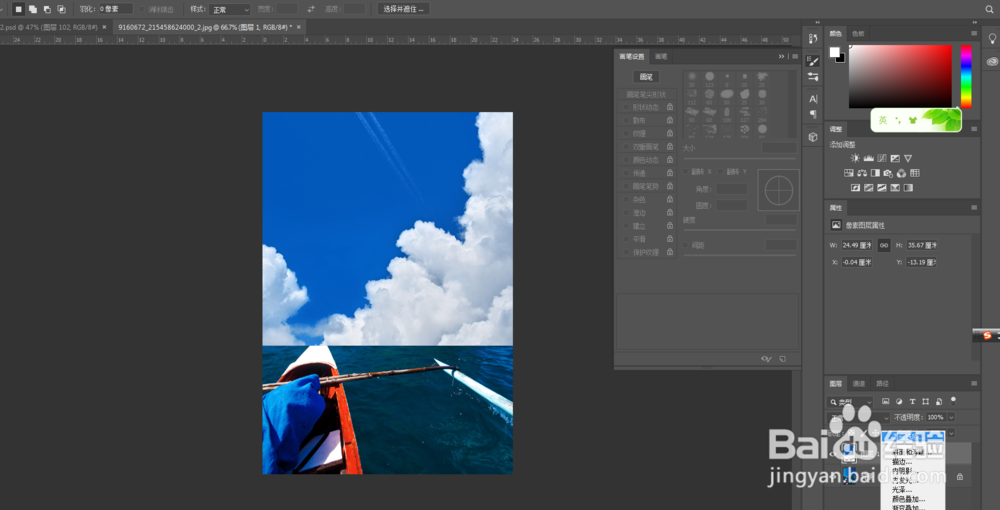This screenshot has width=1000, height=510.
Task: Open the Paragraph panel dock icon
Action: pyautogui.click(x=813, y=114)
